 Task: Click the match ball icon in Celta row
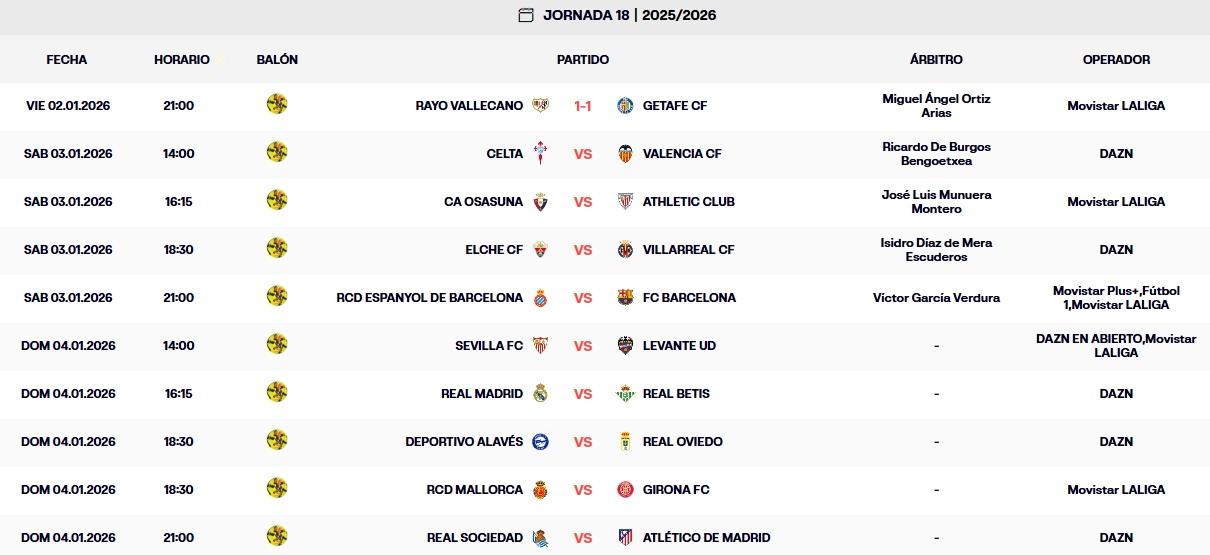point(277,152)
